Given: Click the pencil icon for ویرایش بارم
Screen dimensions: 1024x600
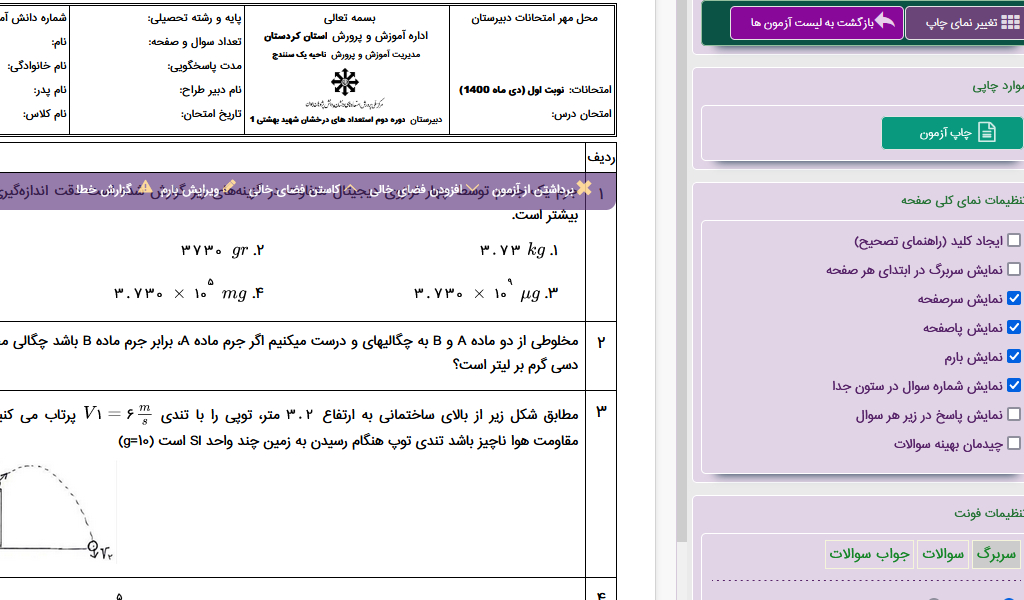Looking at the screenshot, I should click(229, 188).
